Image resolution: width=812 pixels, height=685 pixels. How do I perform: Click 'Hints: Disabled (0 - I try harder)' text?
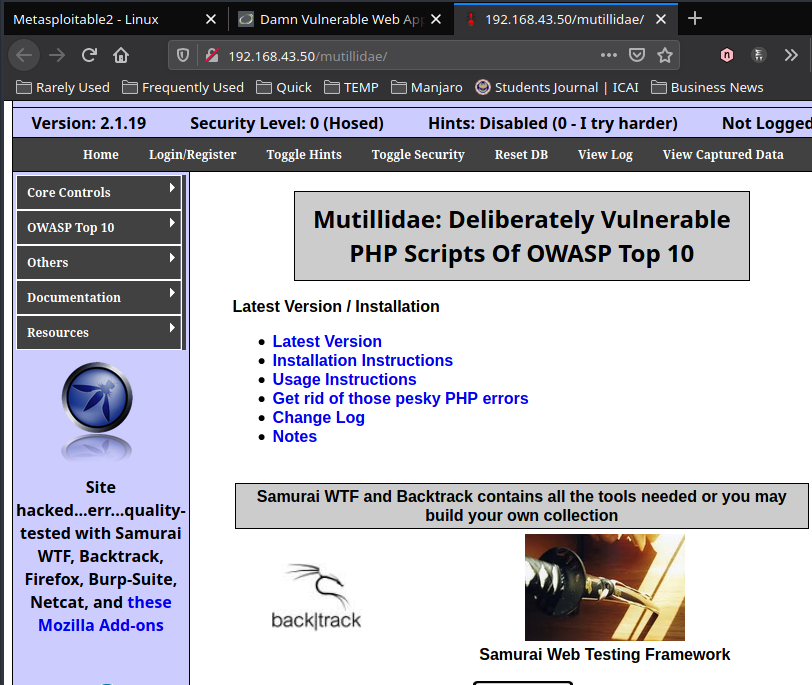tap(553, 123)
